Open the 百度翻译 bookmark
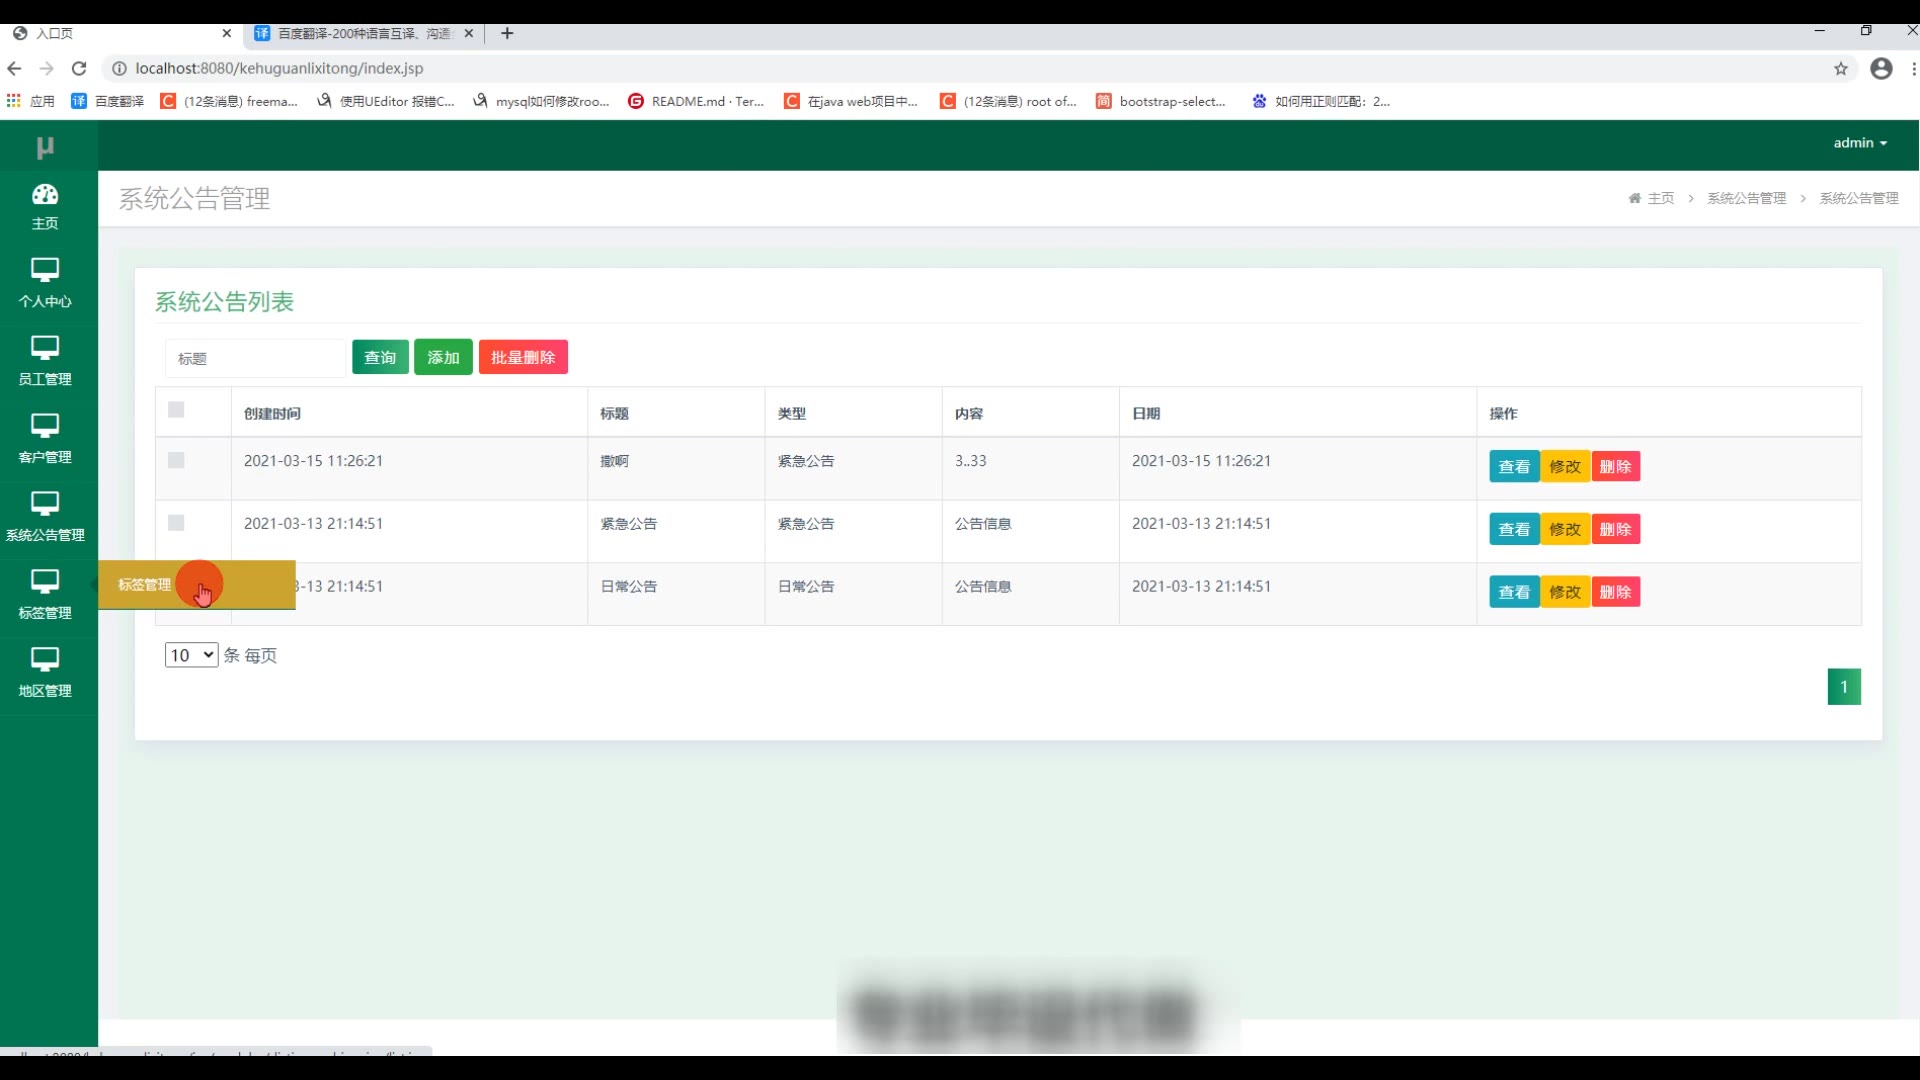The height and width of the screenshot is (1080, 1920). click(x=108, y=101)
